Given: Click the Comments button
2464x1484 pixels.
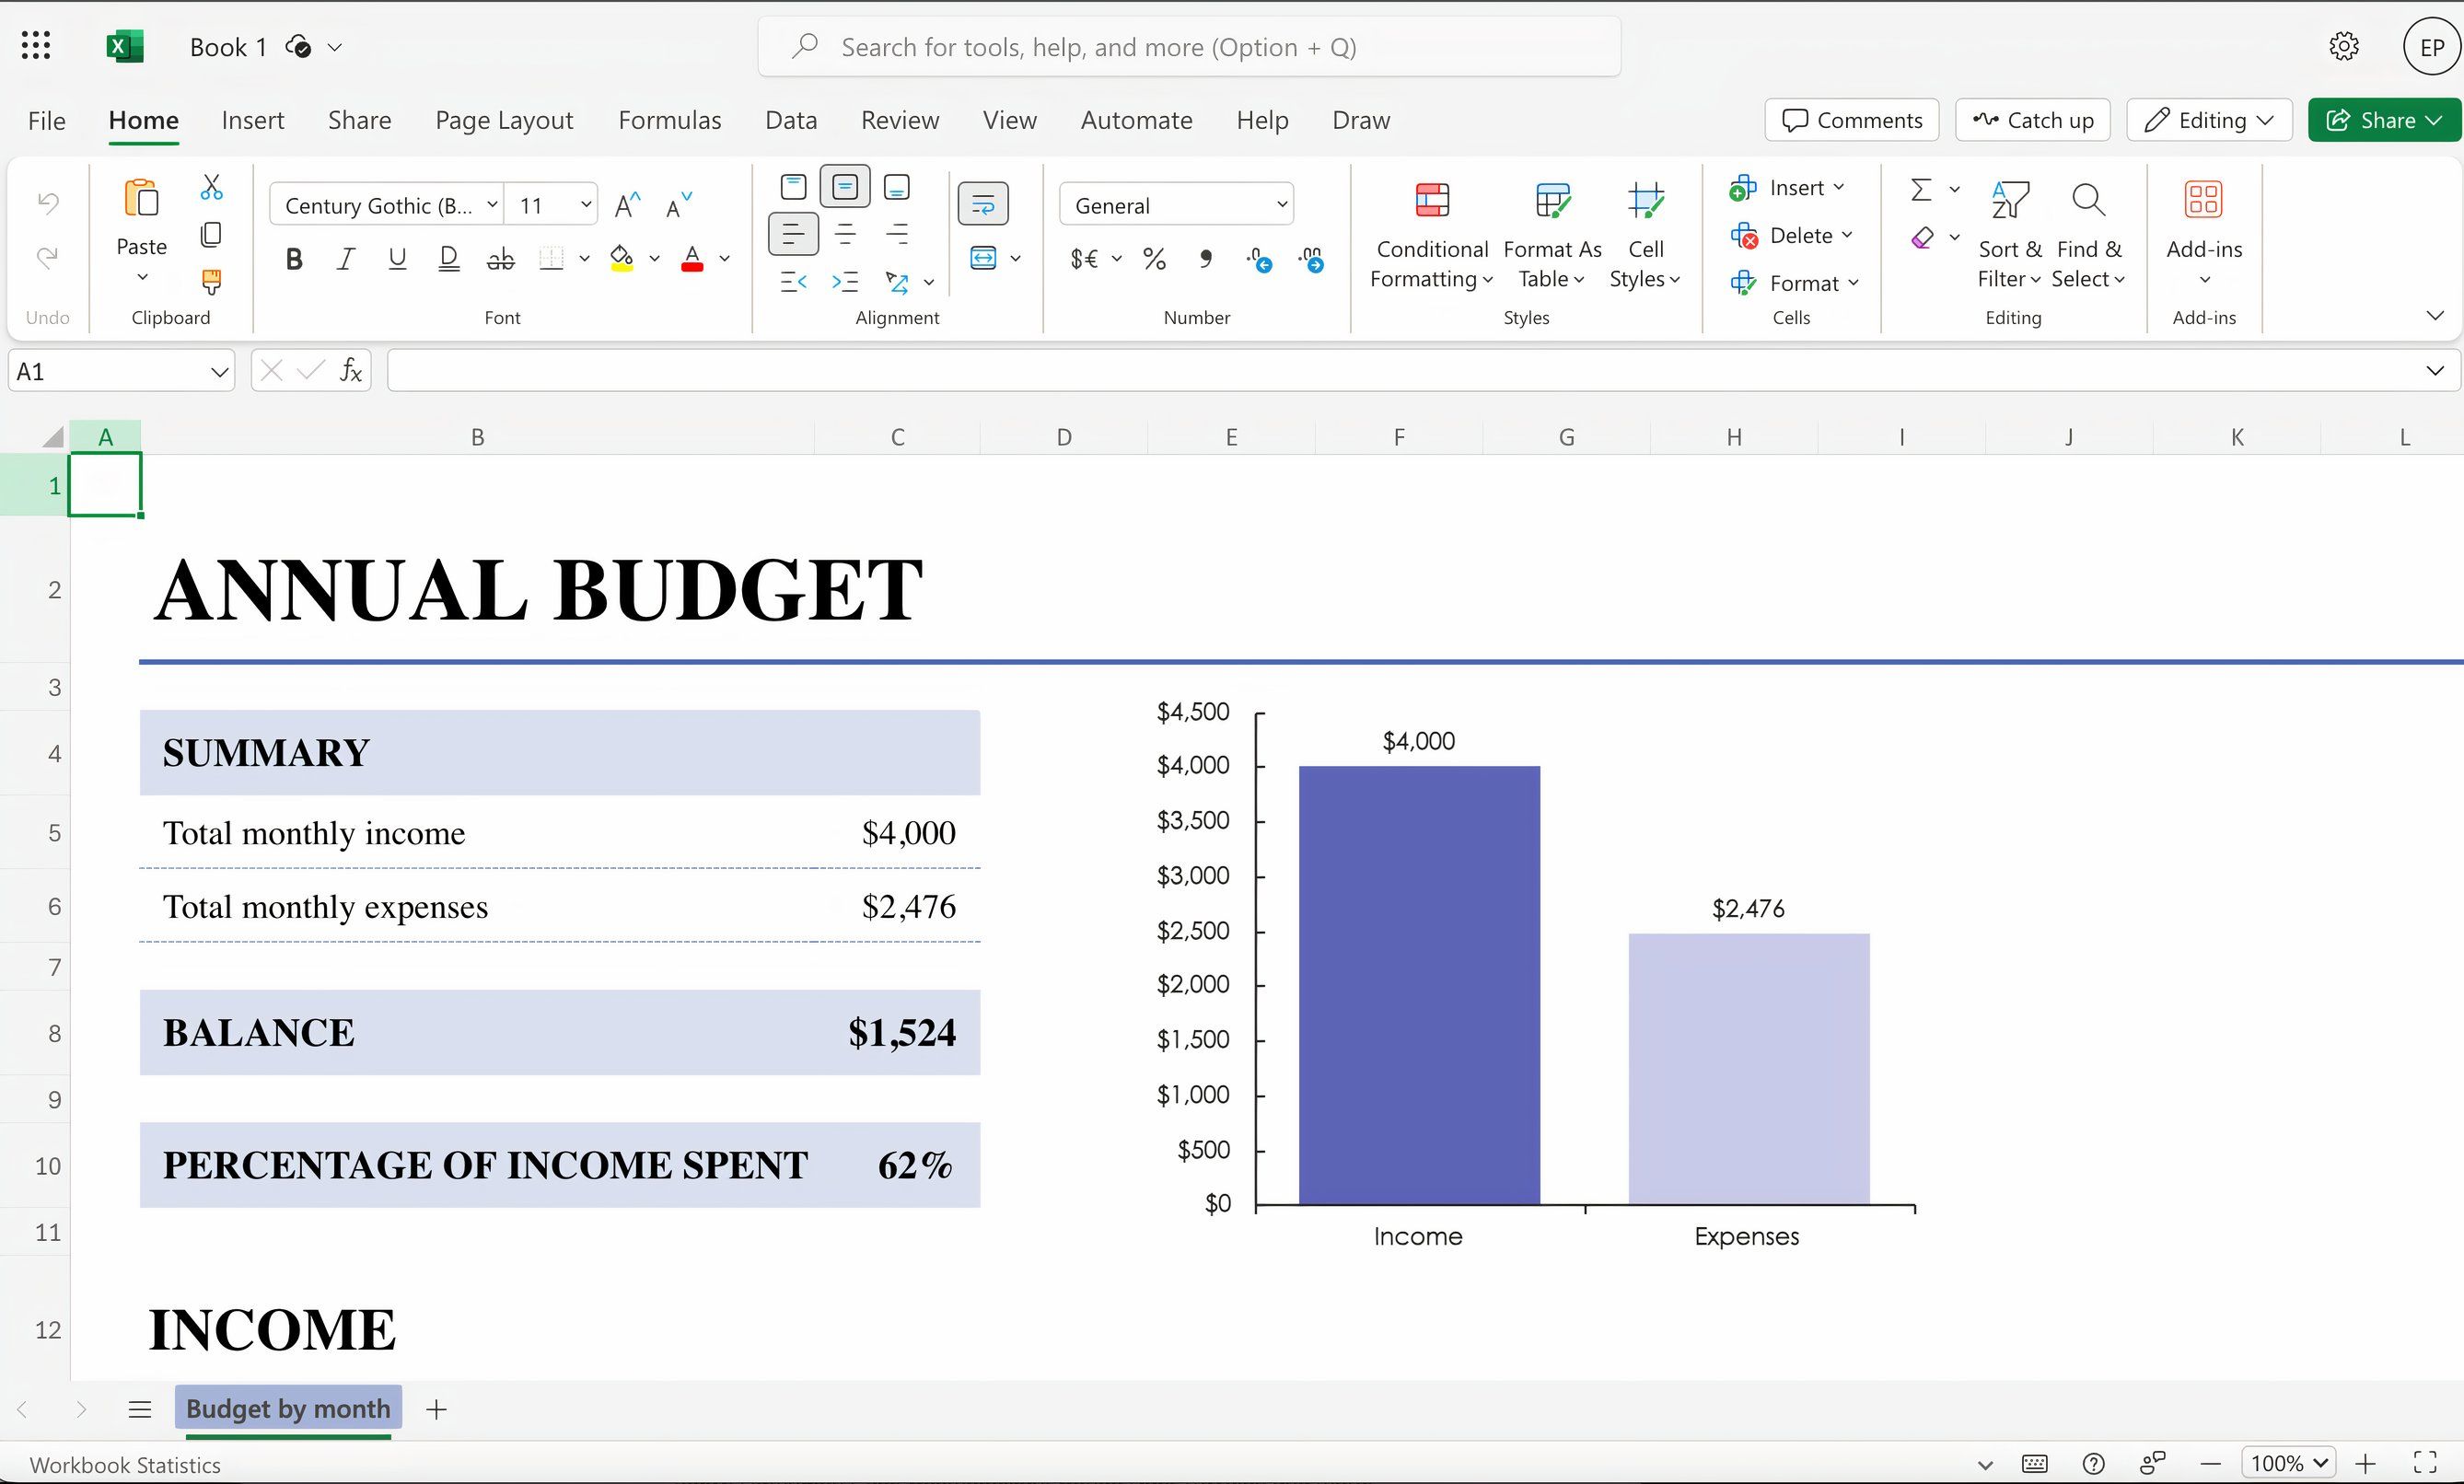Looking at the screenshot, I should 1851,120.
